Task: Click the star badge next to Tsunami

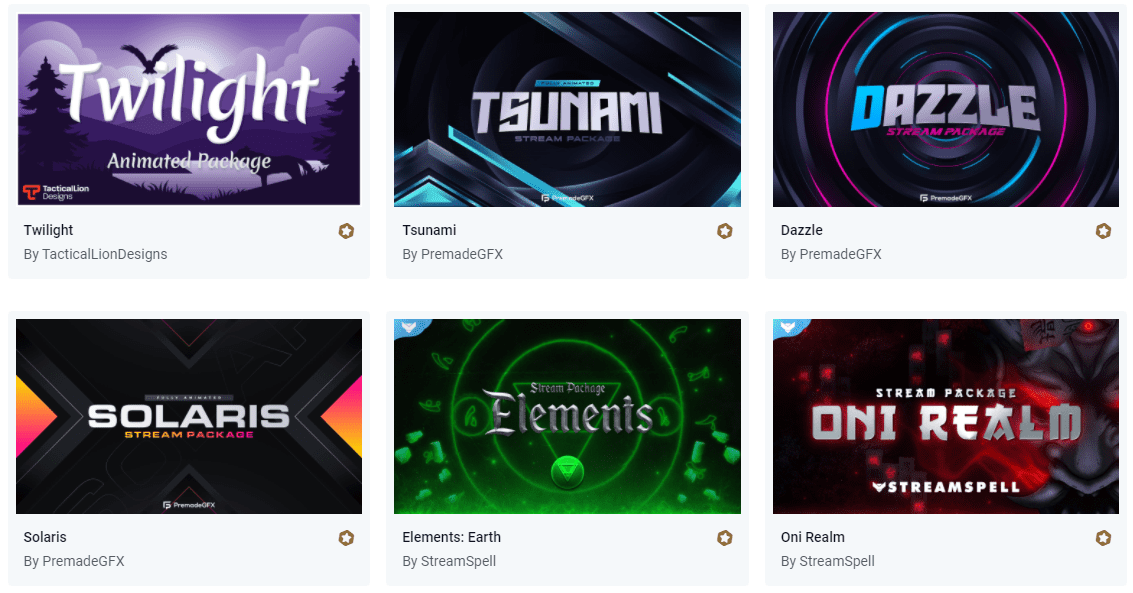Action: [725, 231]
